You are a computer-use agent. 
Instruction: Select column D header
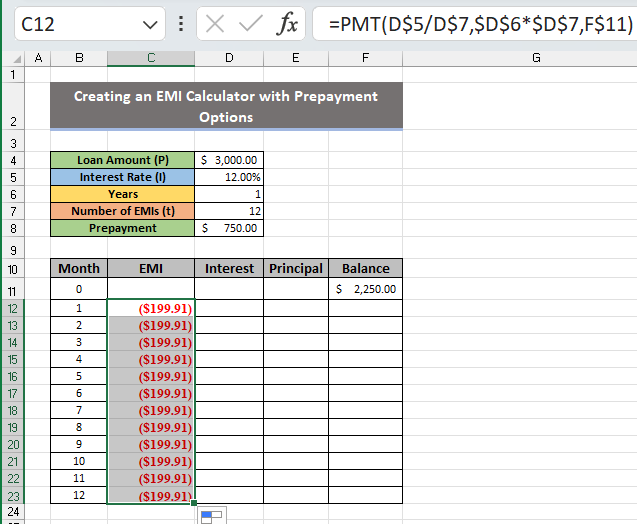(x=229, y=58)
